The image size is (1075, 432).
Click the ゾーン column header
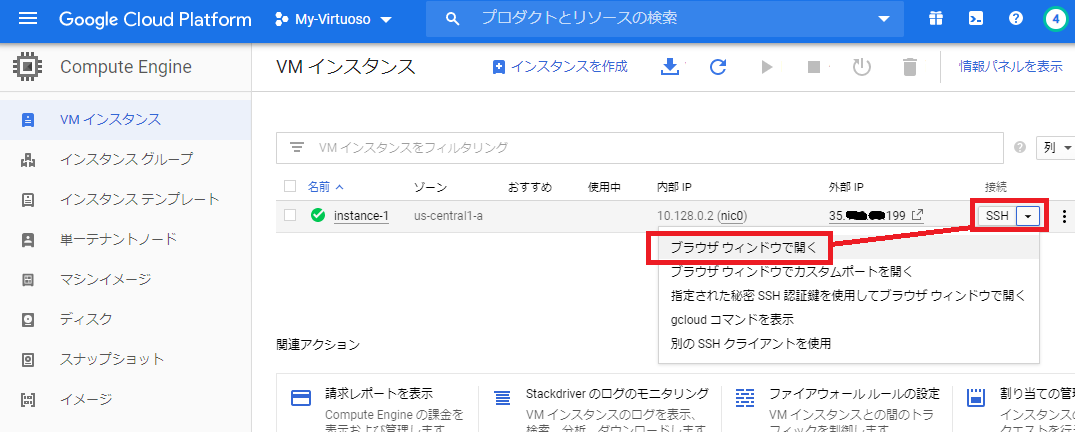[x=431, y=187]
